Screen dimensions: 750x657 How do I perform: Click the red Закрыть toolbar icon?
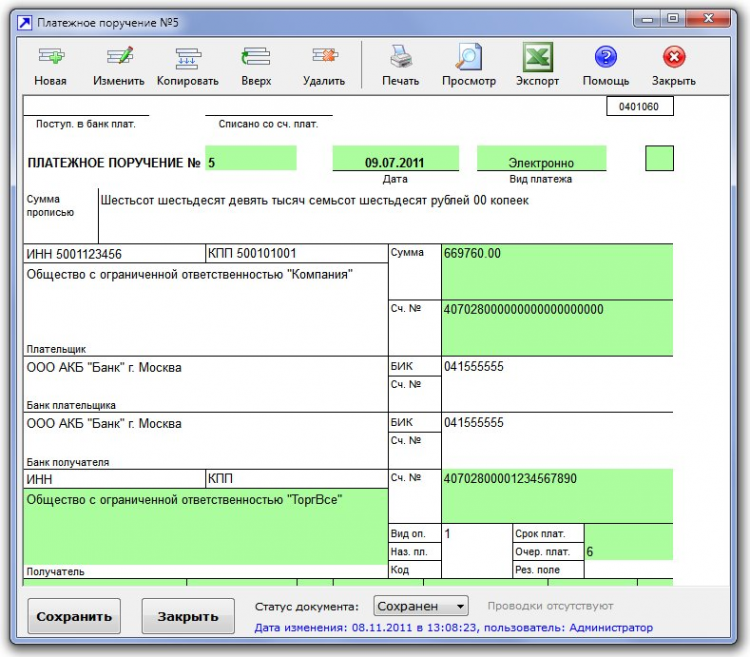pos(674,57)
